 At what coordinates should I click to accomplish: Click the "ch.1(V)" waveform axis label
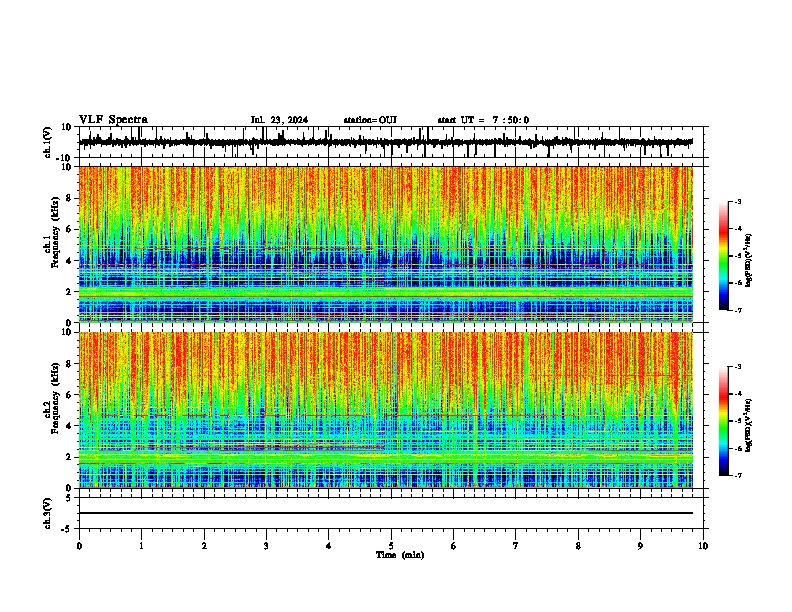click(48, 142)
